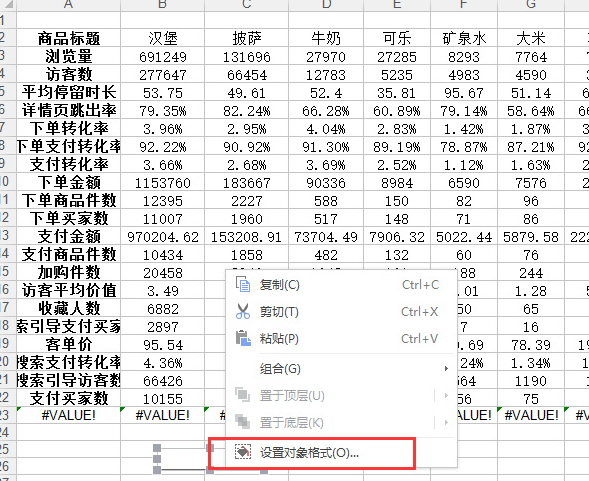Click the bring to front icon
The width and height of the screenshot is (589, 481).
pyautogui.click(x=243, y=395)
